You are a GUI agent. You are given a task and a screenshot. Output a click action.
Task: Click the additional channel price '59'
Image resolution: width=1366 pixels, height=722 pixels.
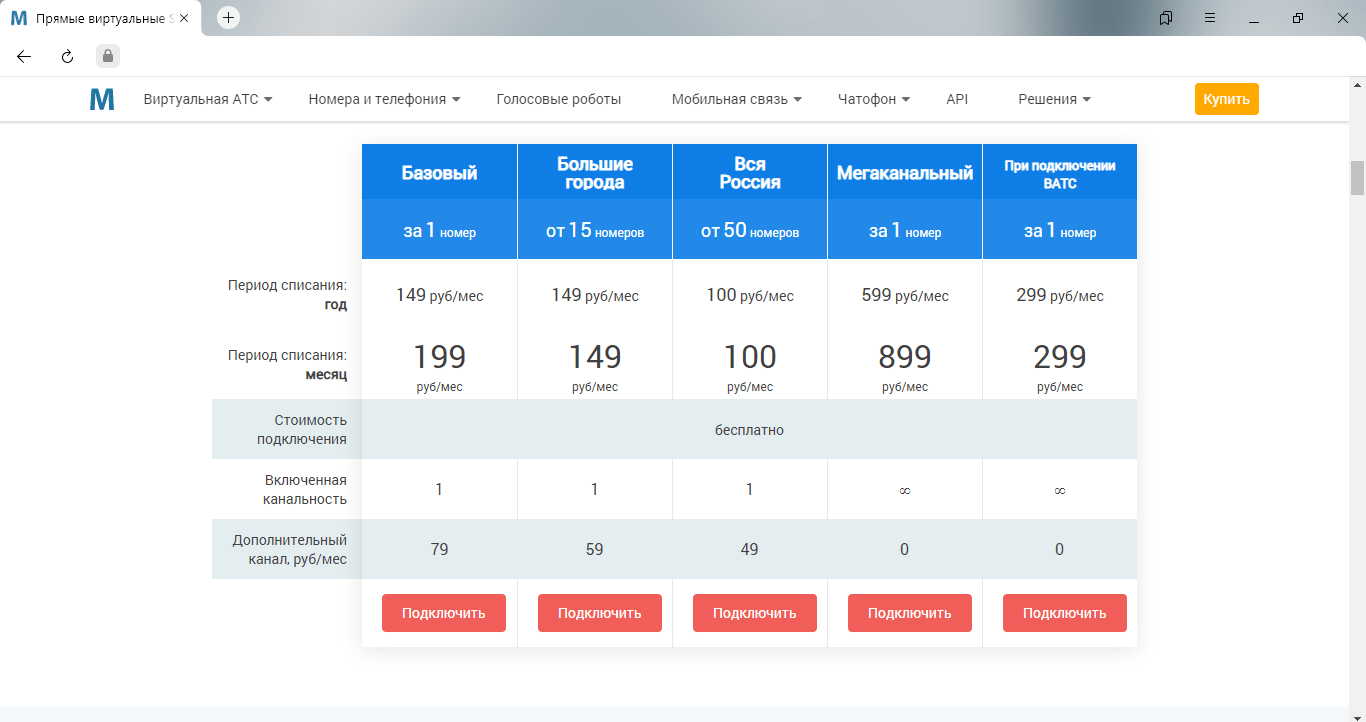(x=595, y=549)
